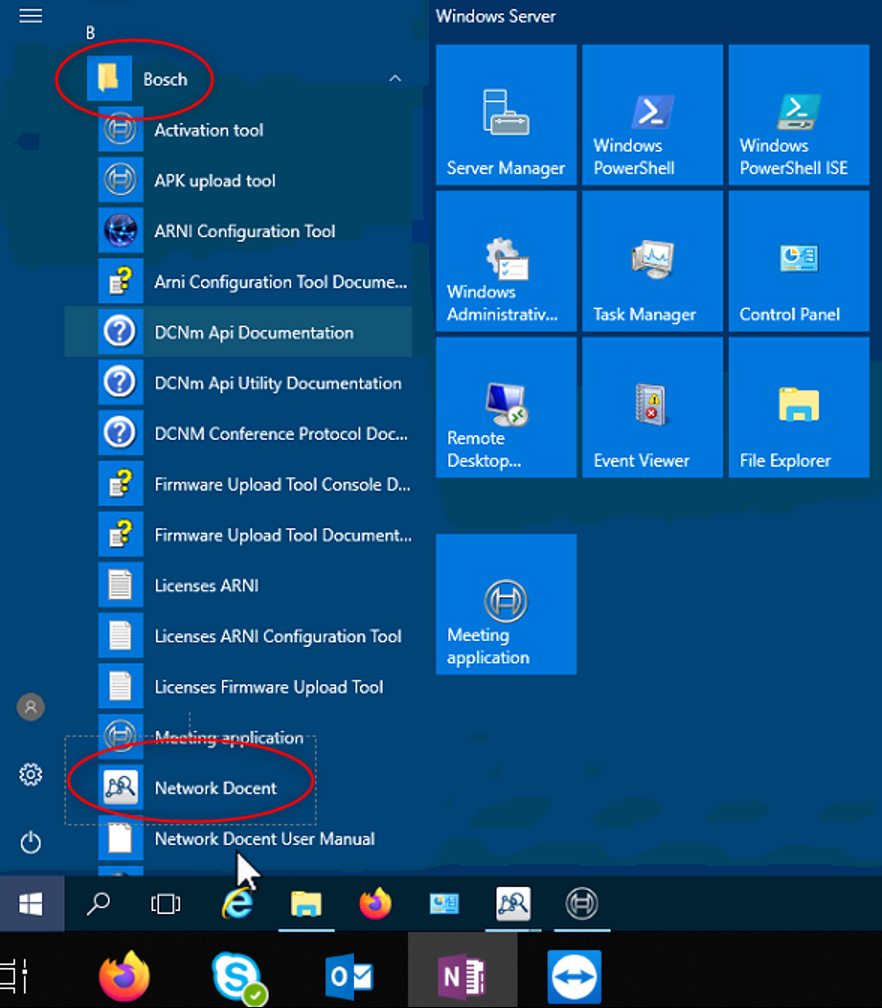Click the Power button

[31, 842]
